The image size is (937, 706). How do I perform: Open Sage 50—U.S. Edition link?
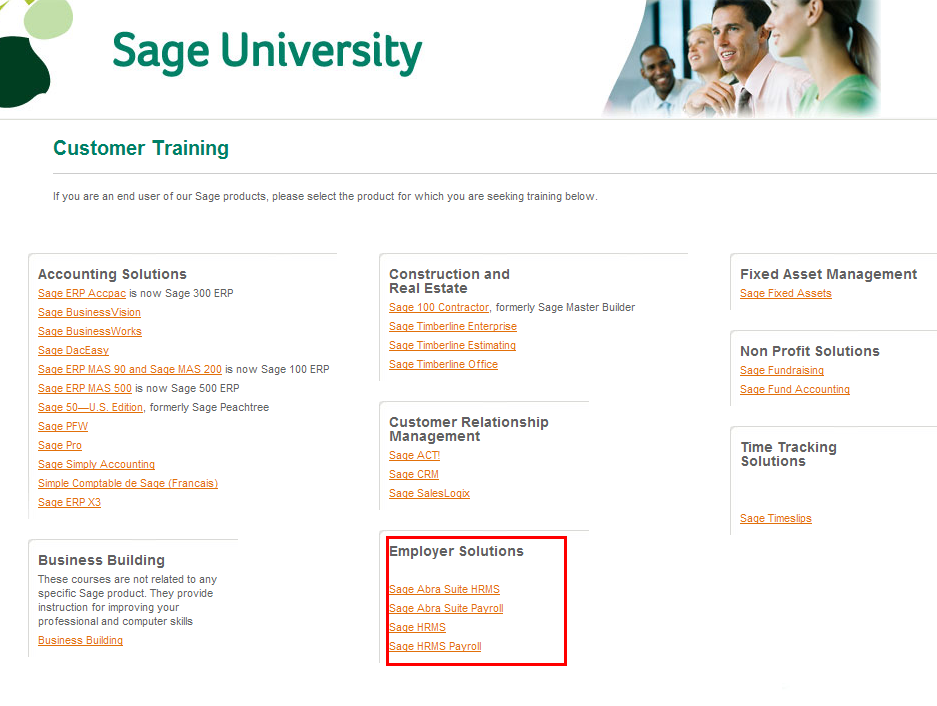pyautogui.click(x=91, y=407)
